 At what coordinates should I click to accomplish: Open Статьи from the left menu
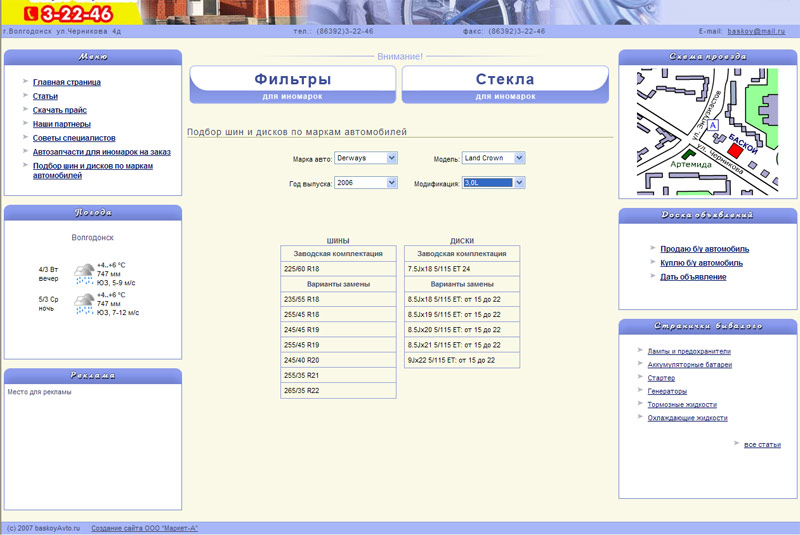tap(45, 96)
